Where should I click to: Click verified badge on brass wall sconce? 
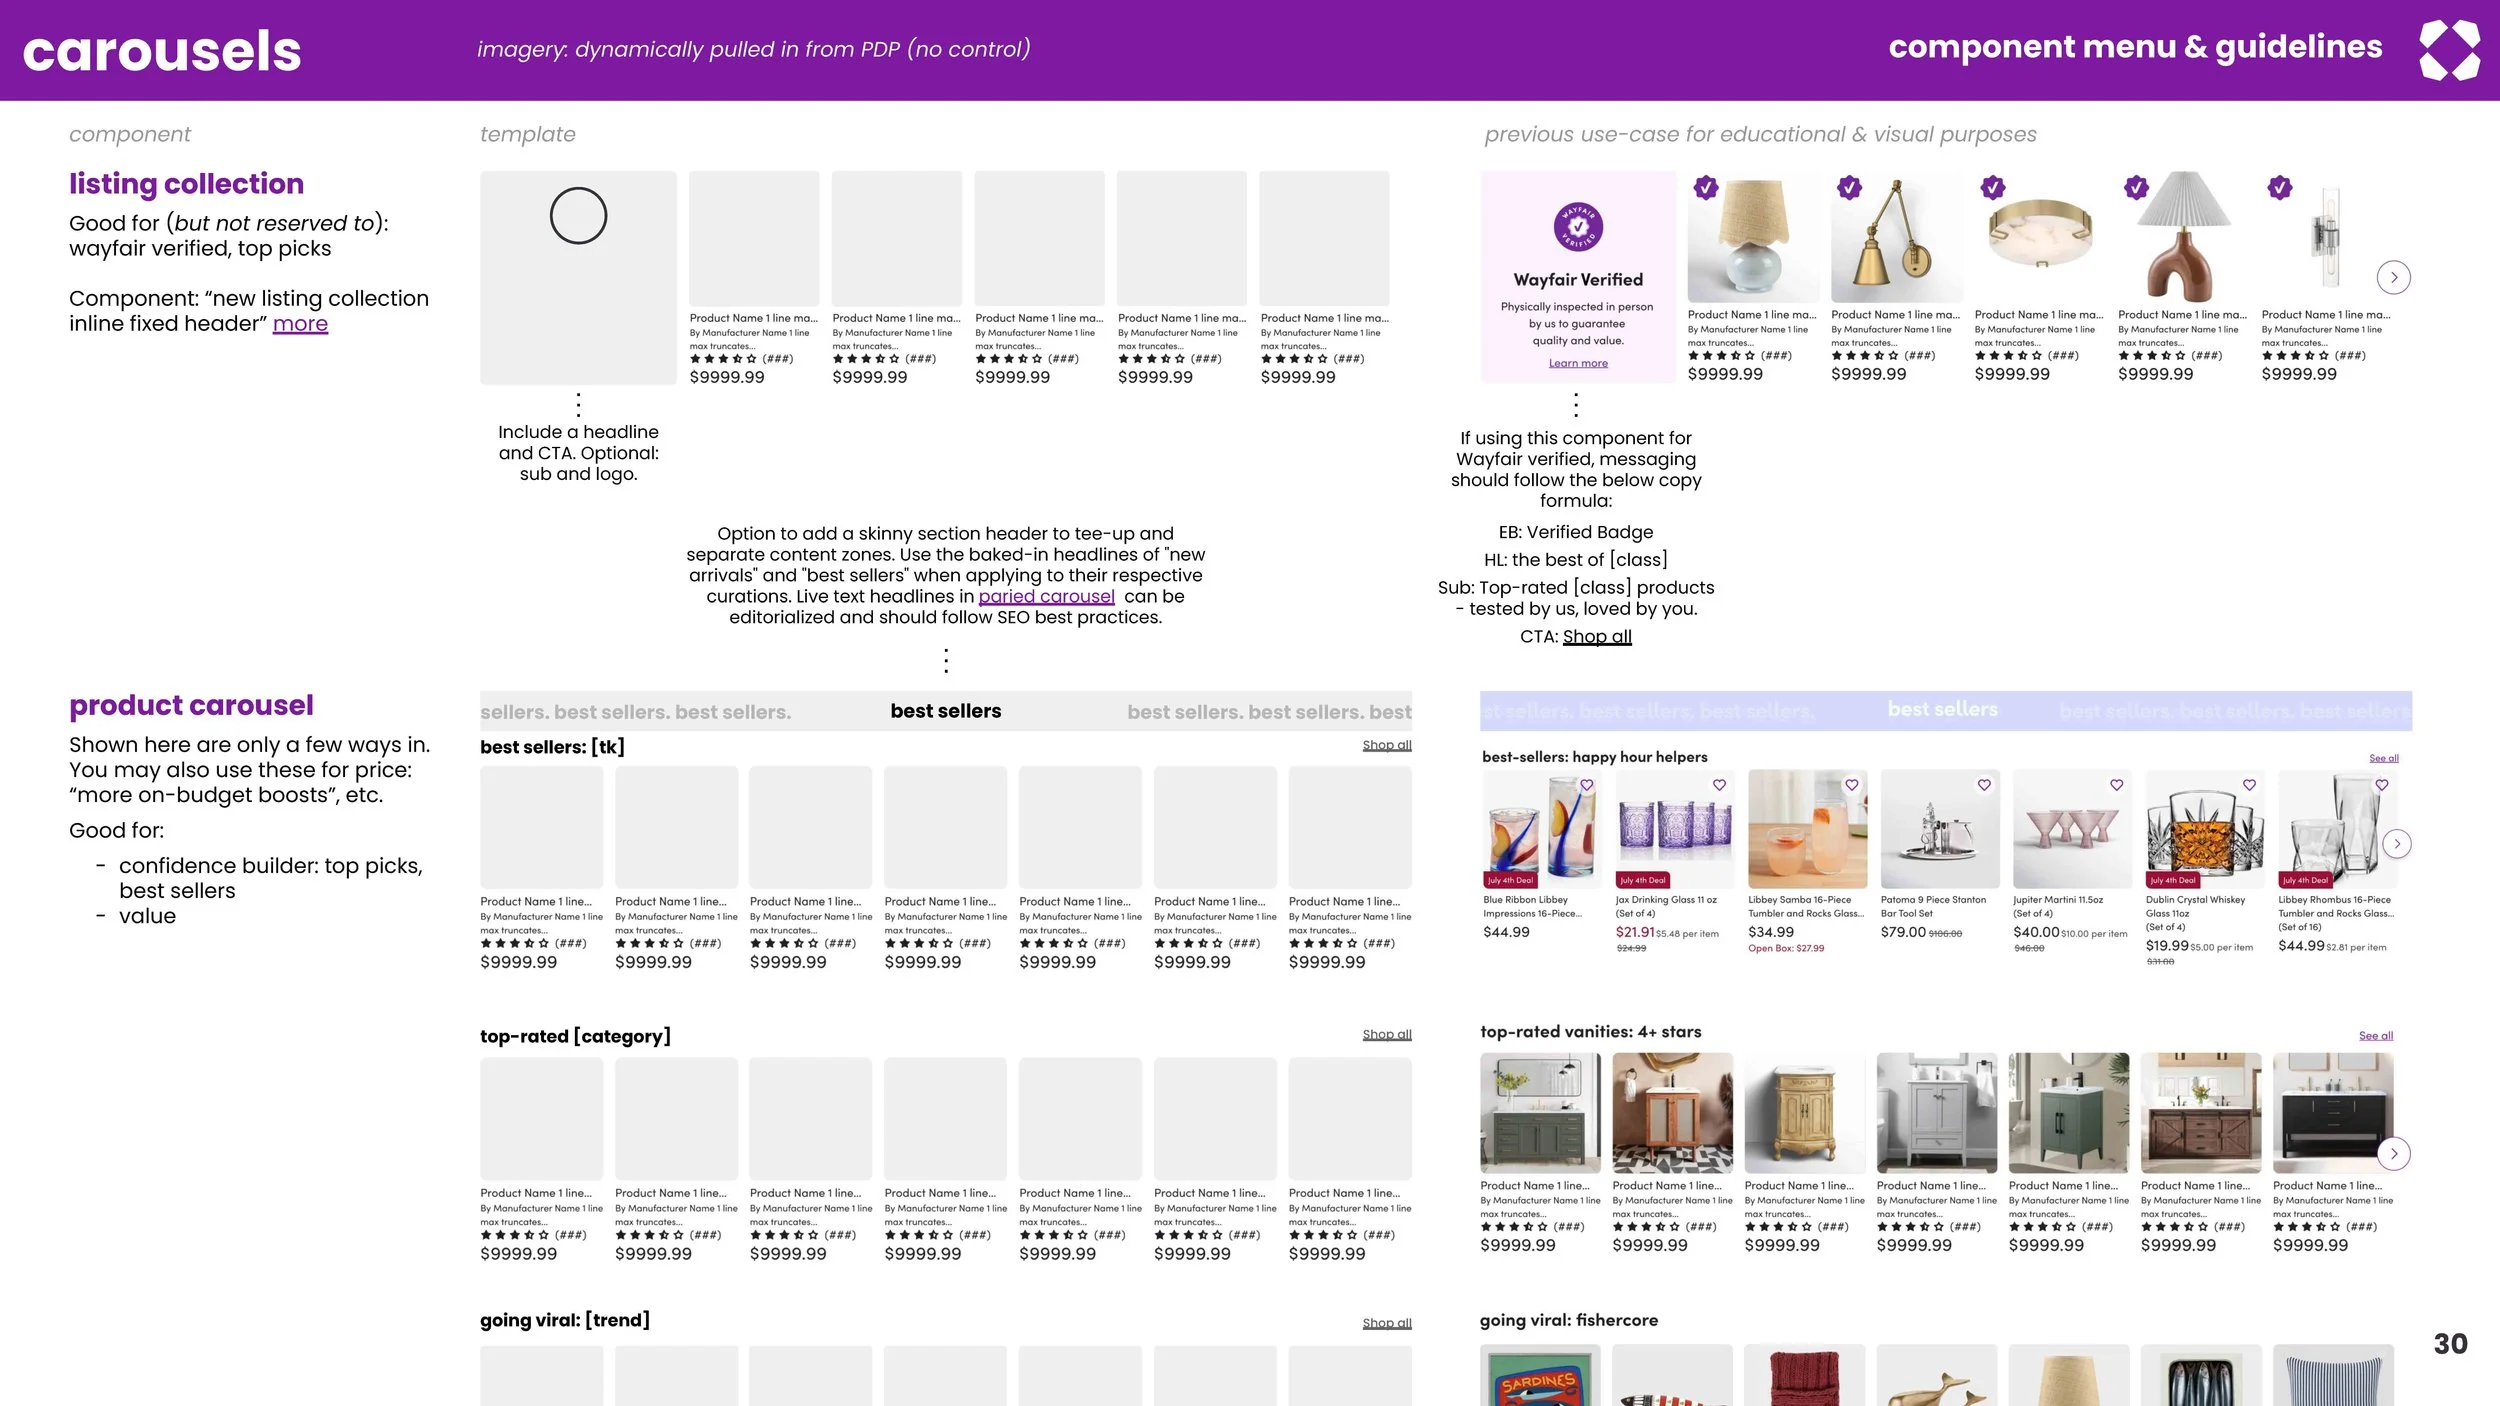[x=1849, y=187]
